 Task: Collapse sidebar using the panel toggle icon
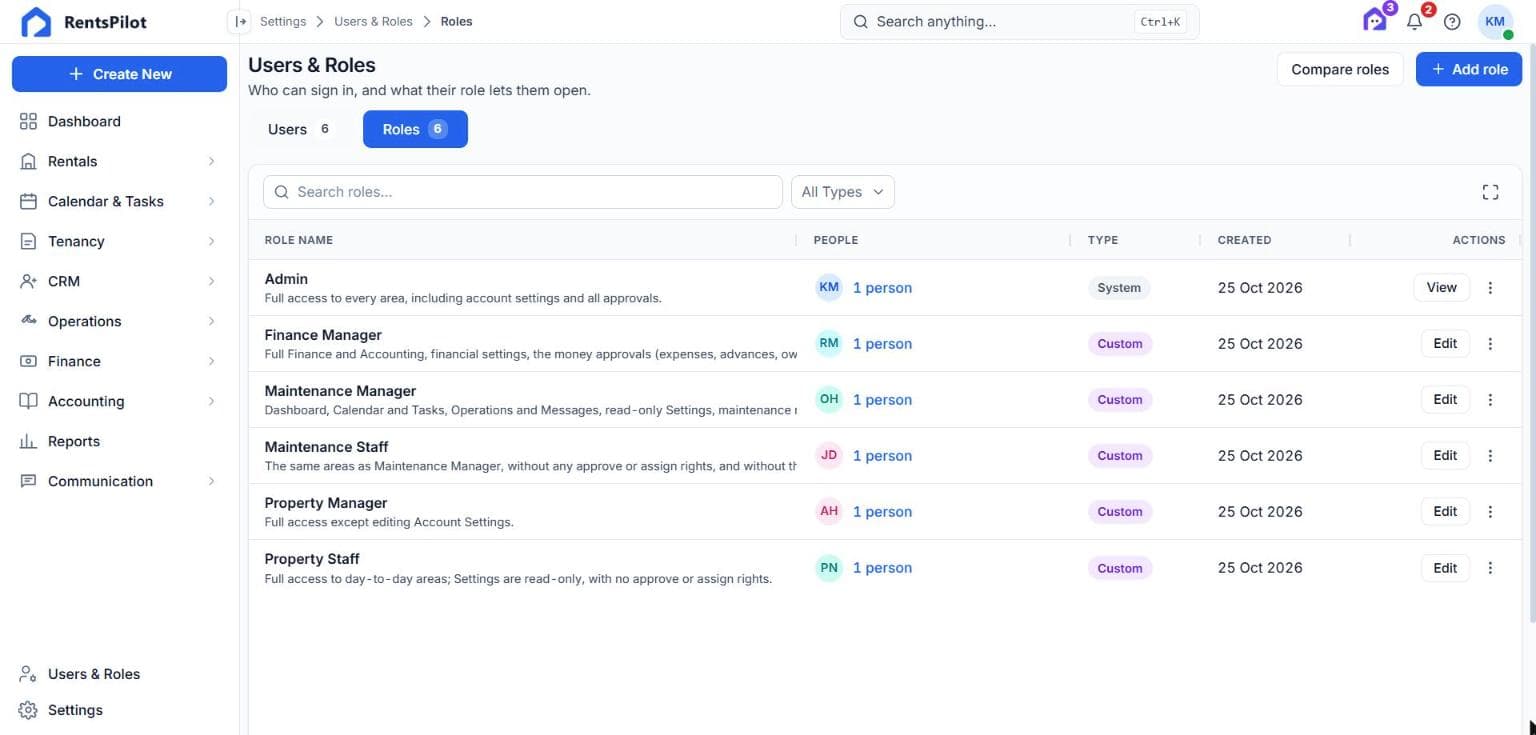[x=240, y=21]
